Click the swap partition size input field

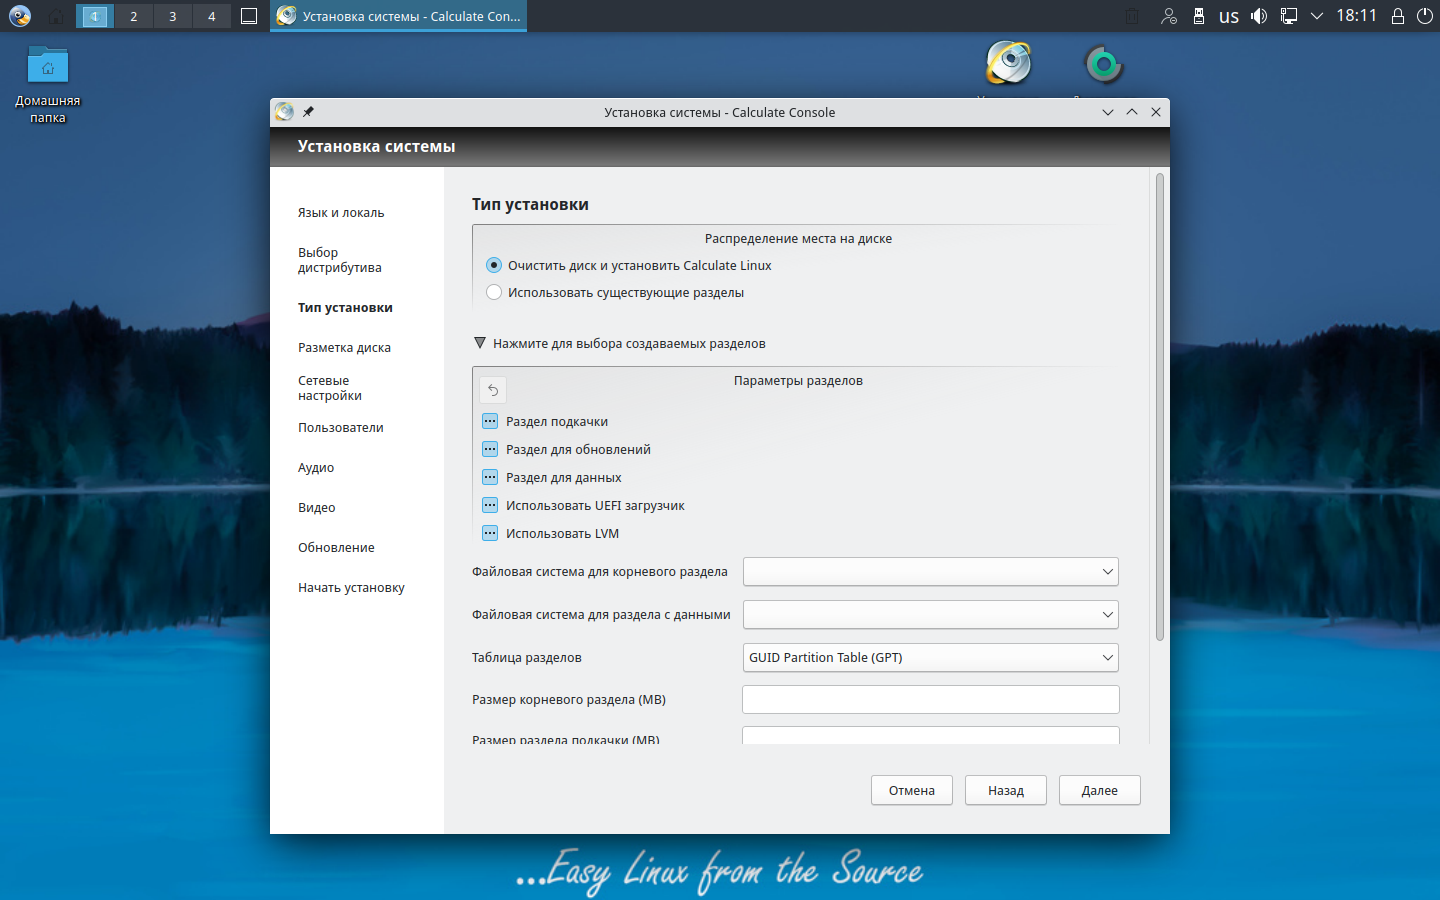pyautogui.click(x=930, y=736)
